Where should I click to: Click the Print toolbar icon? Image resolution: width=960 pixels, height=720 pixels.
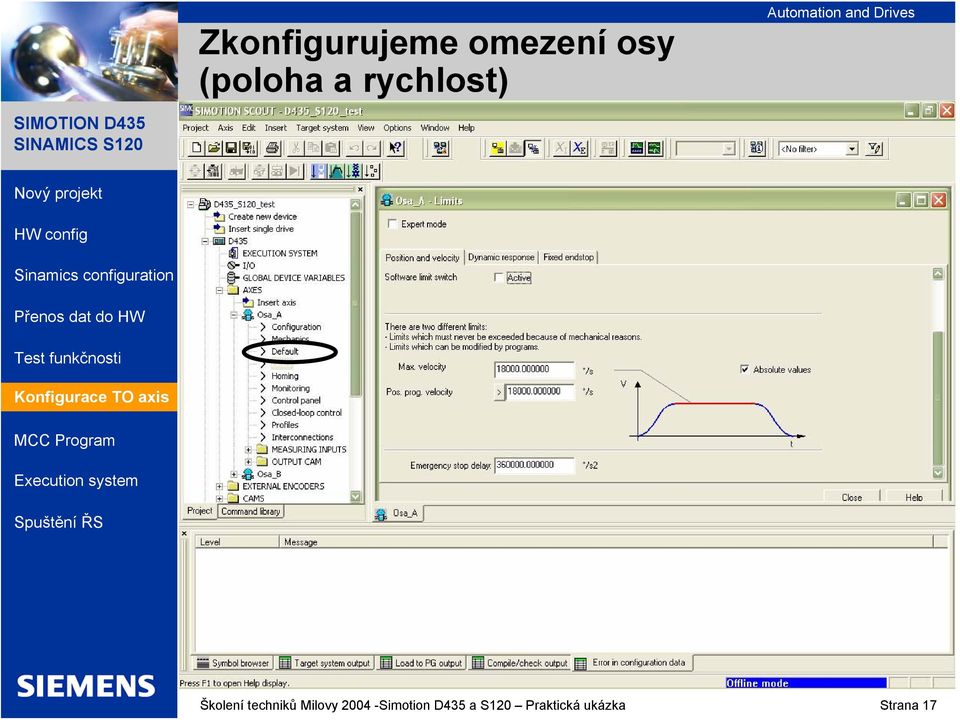pos(272,148)
